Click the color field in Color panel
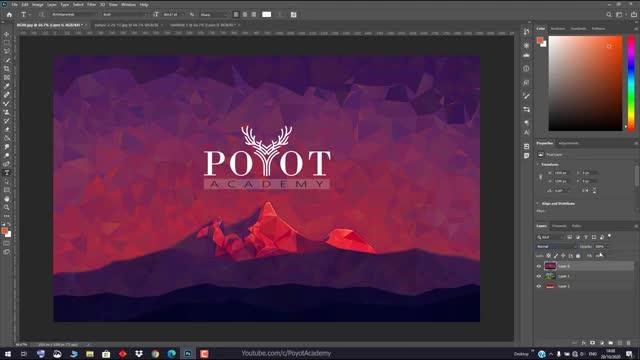The width and height of the screenshot is (640, 360). coord(585,83)
